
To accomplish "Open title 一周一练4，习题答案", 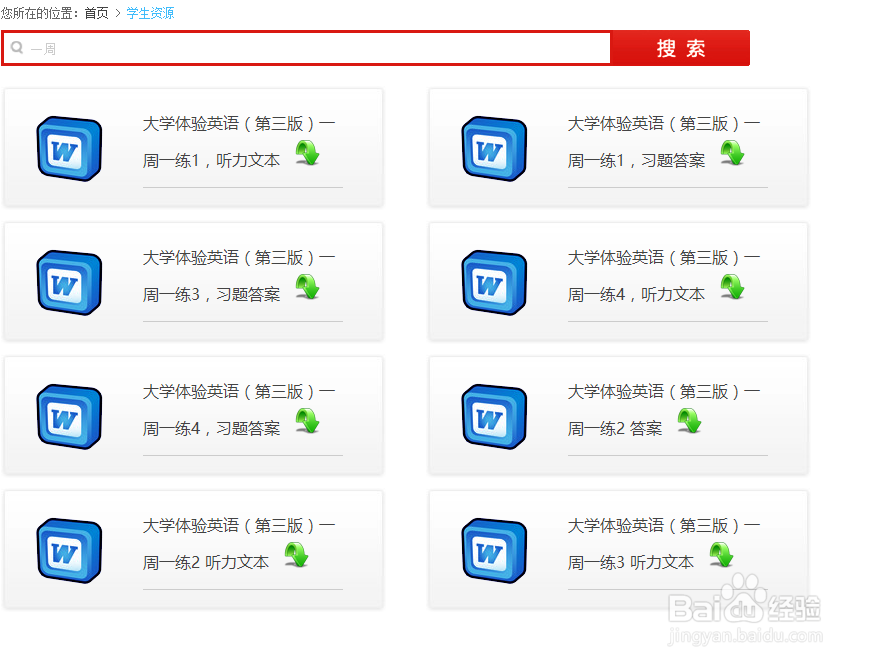I will pos(239,409).
